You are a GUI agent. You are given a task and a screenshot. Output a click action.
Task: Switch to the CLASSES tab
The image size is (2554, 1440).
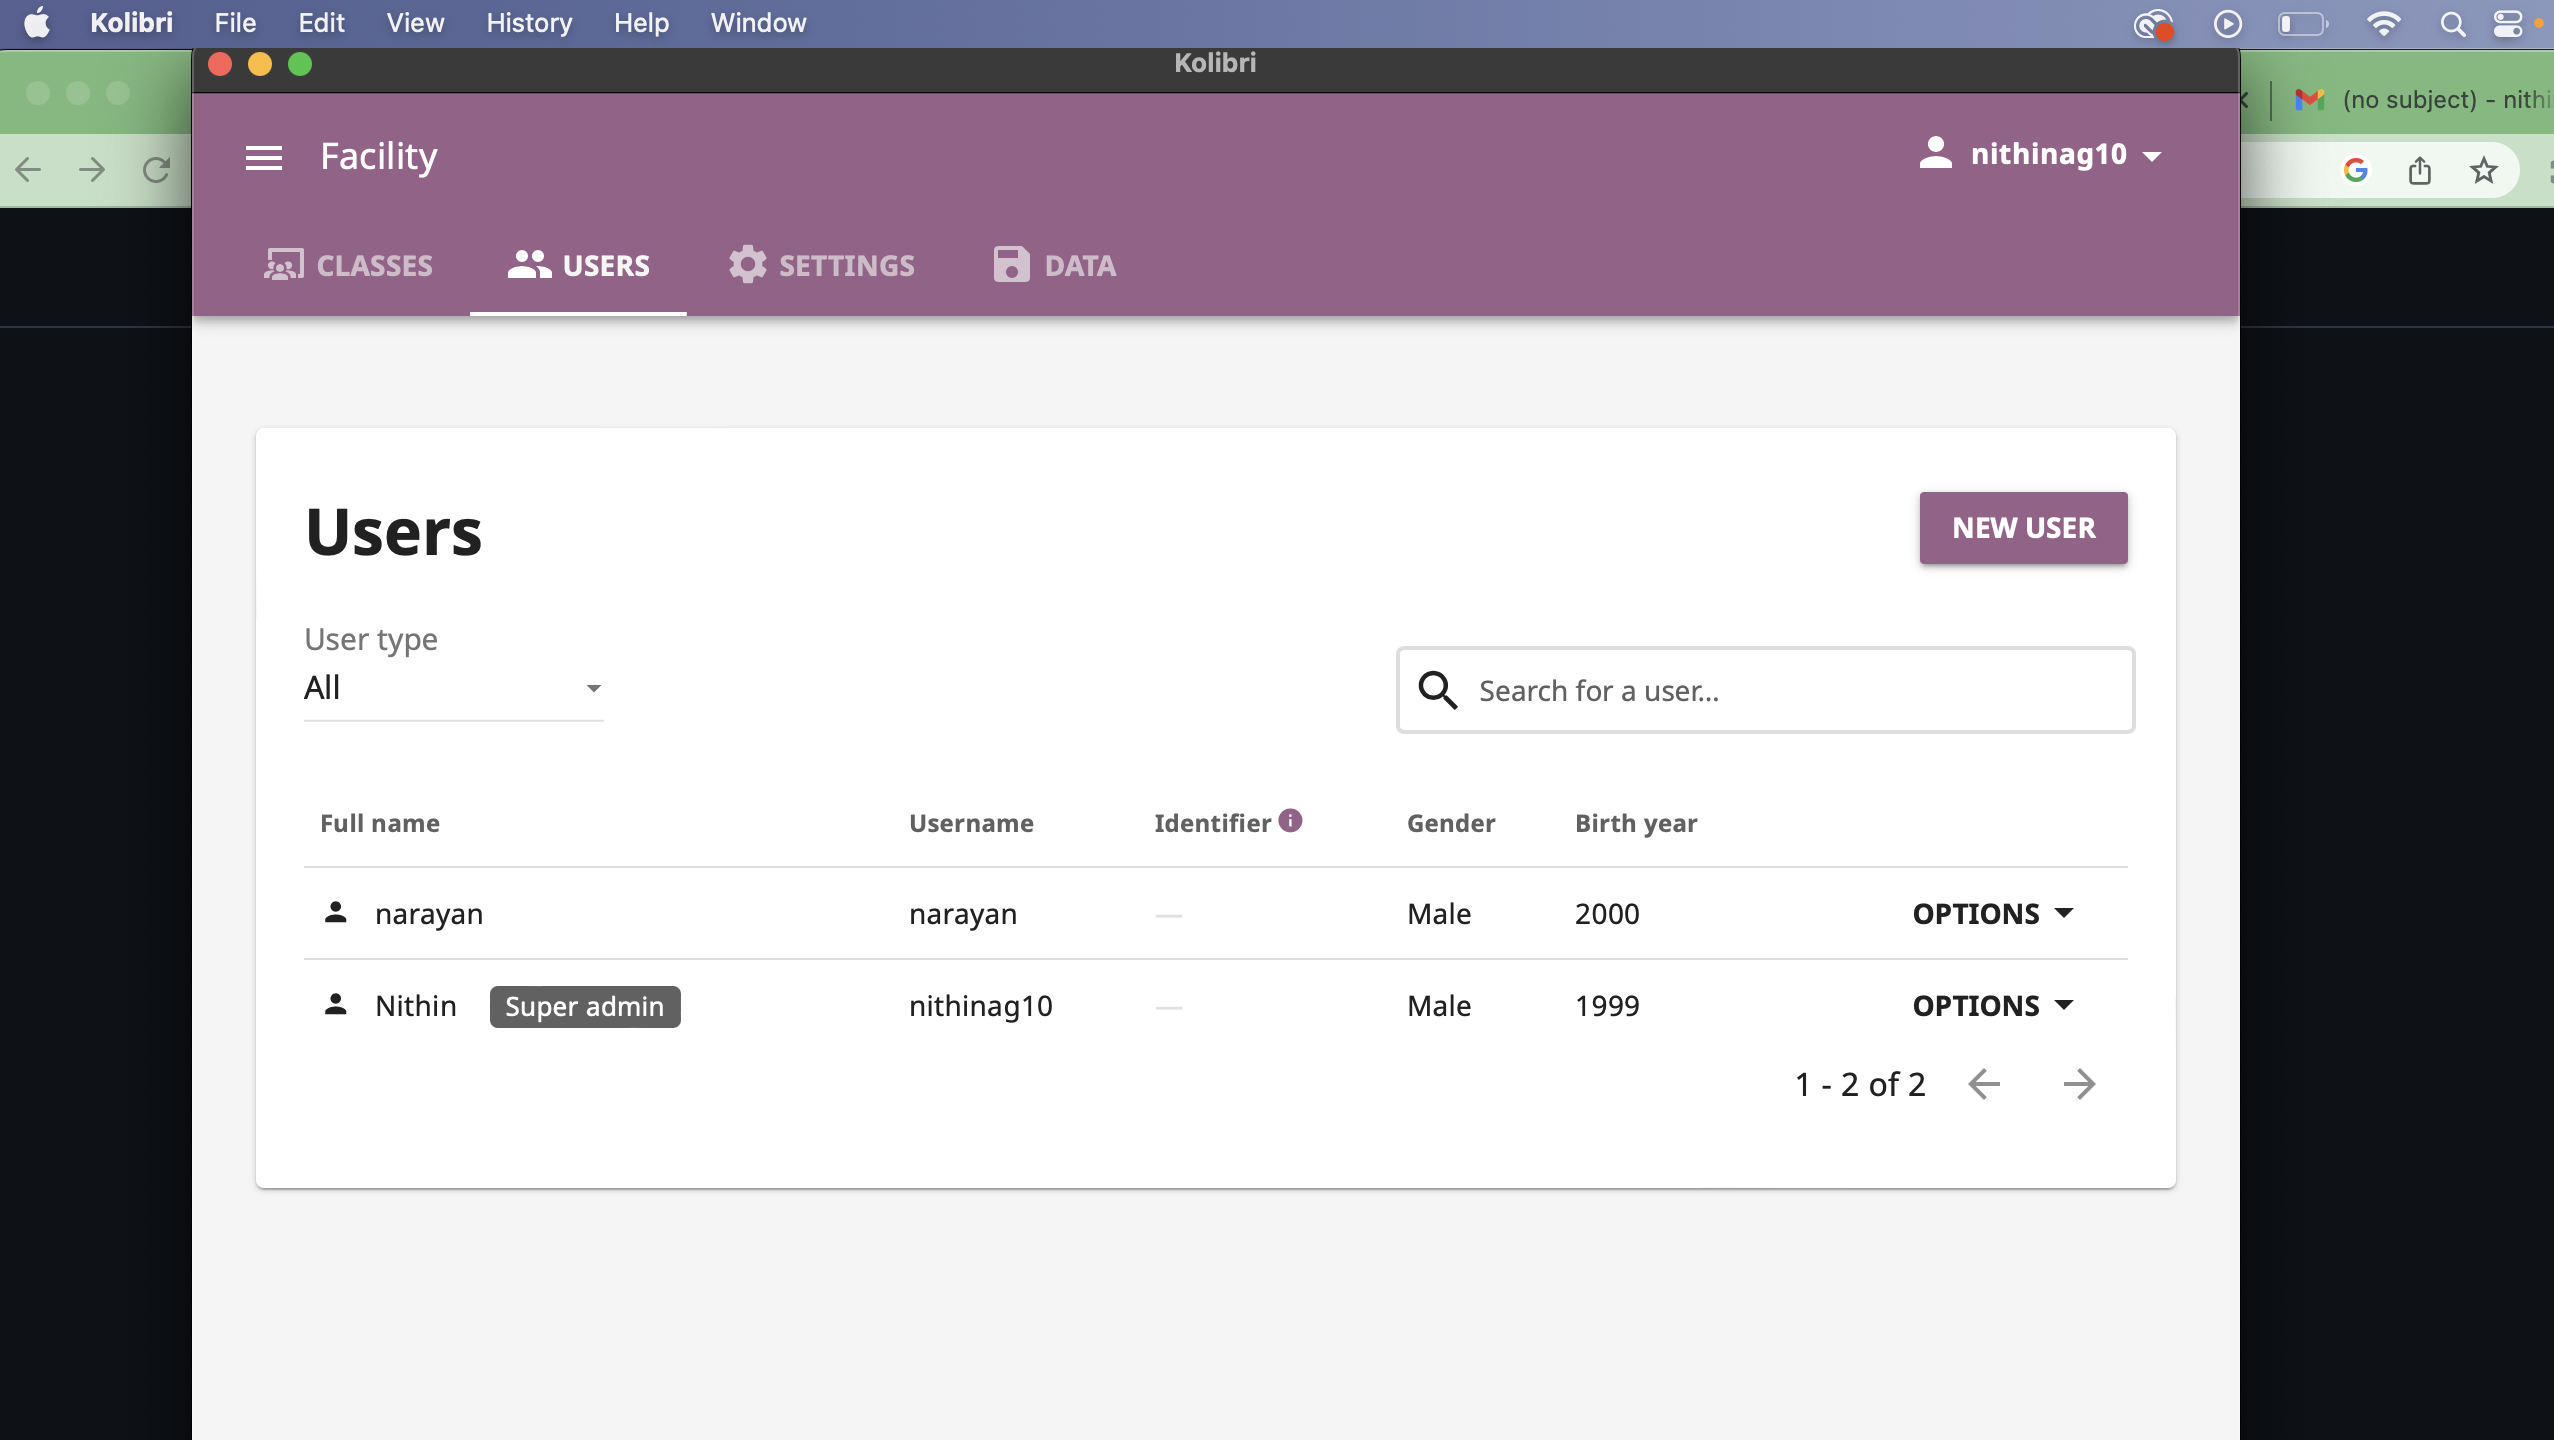[348, 264]
